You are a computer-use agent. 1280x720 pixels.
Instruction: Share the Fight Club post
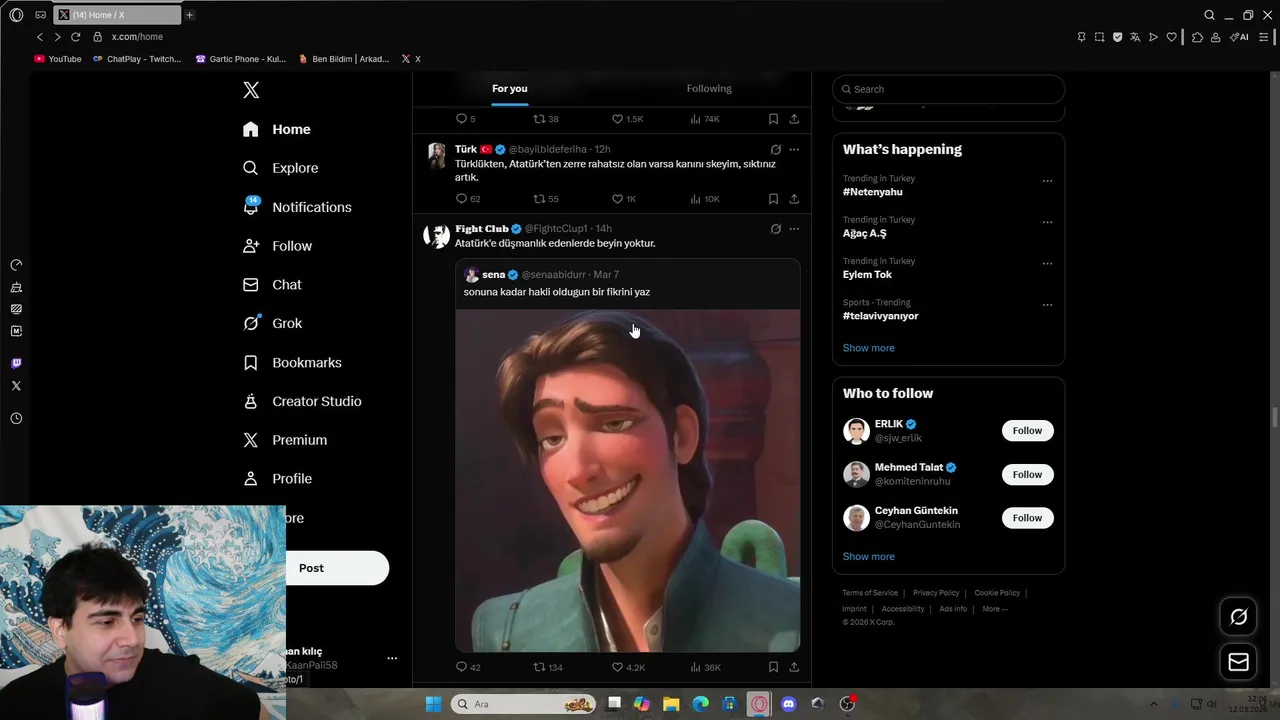tap(794, 667)
